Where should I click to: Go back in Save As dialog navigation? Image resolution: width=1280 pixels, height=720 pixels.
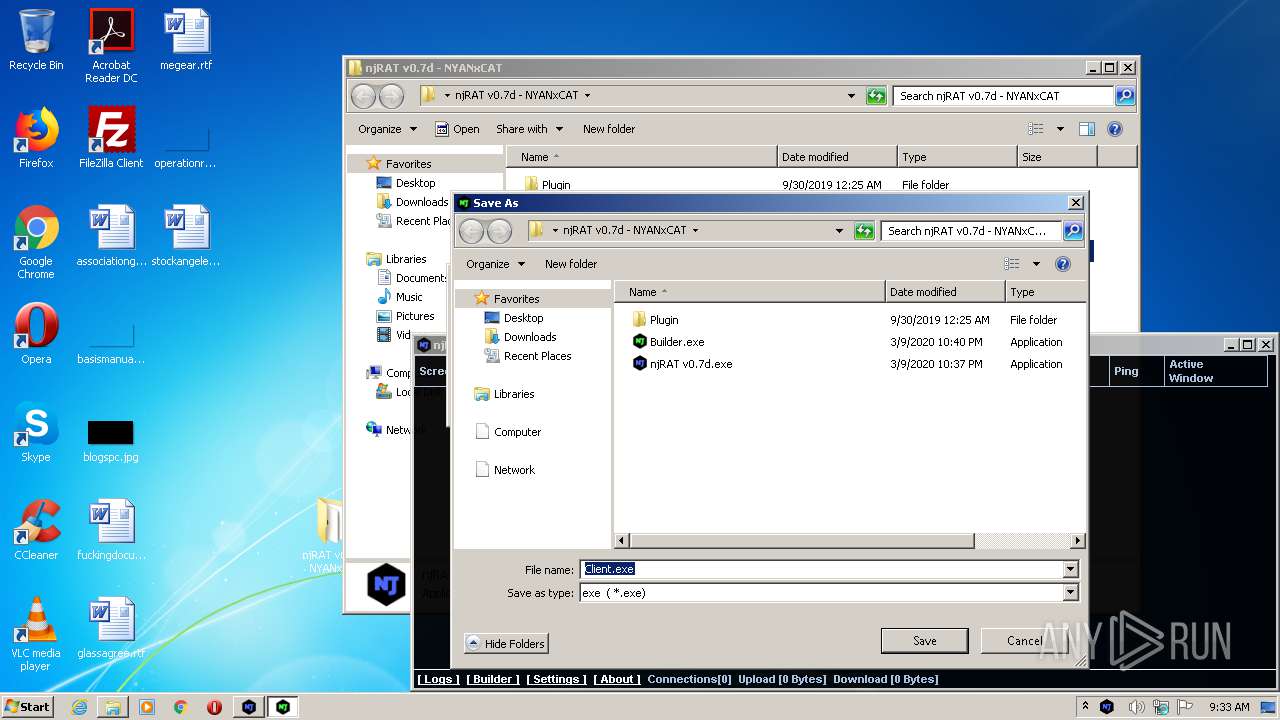coord(471,231)
